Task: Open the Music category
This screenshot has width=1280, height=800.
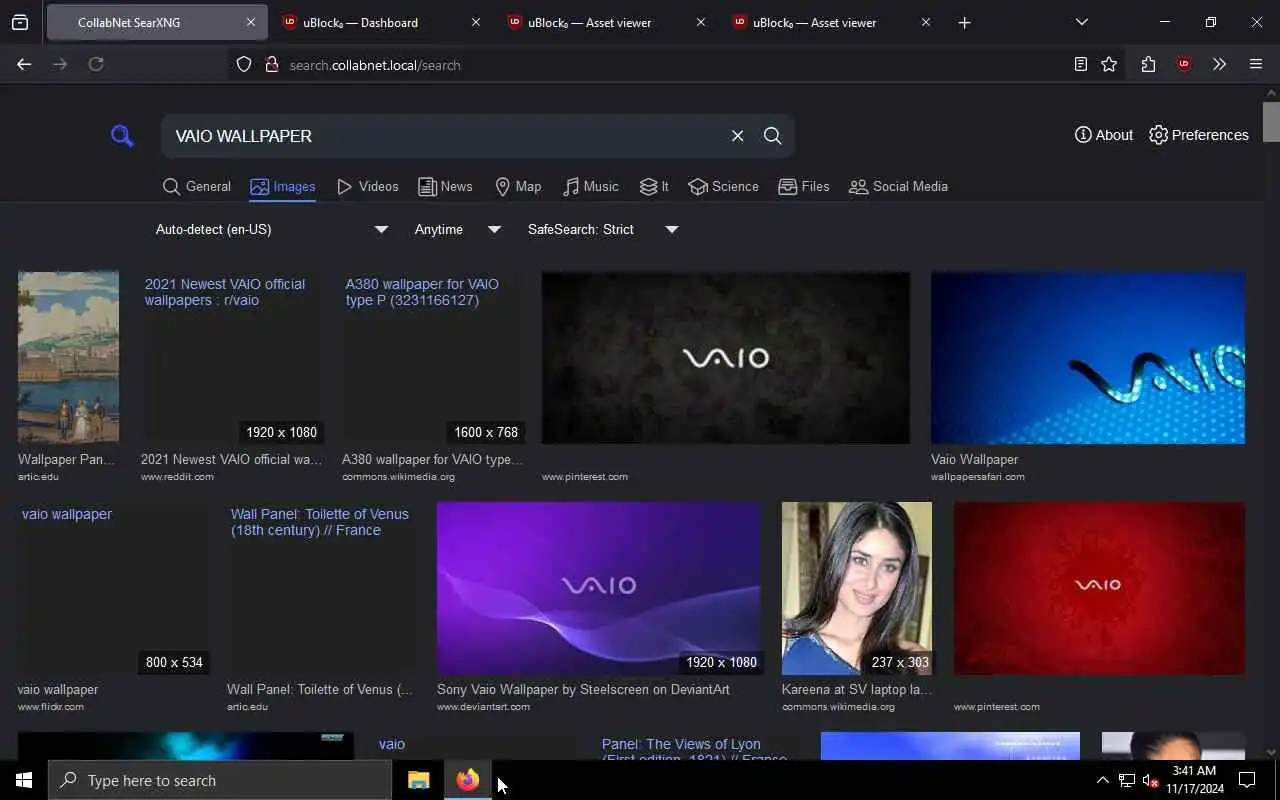Action: pyautogui.click(x=590, y=186)
